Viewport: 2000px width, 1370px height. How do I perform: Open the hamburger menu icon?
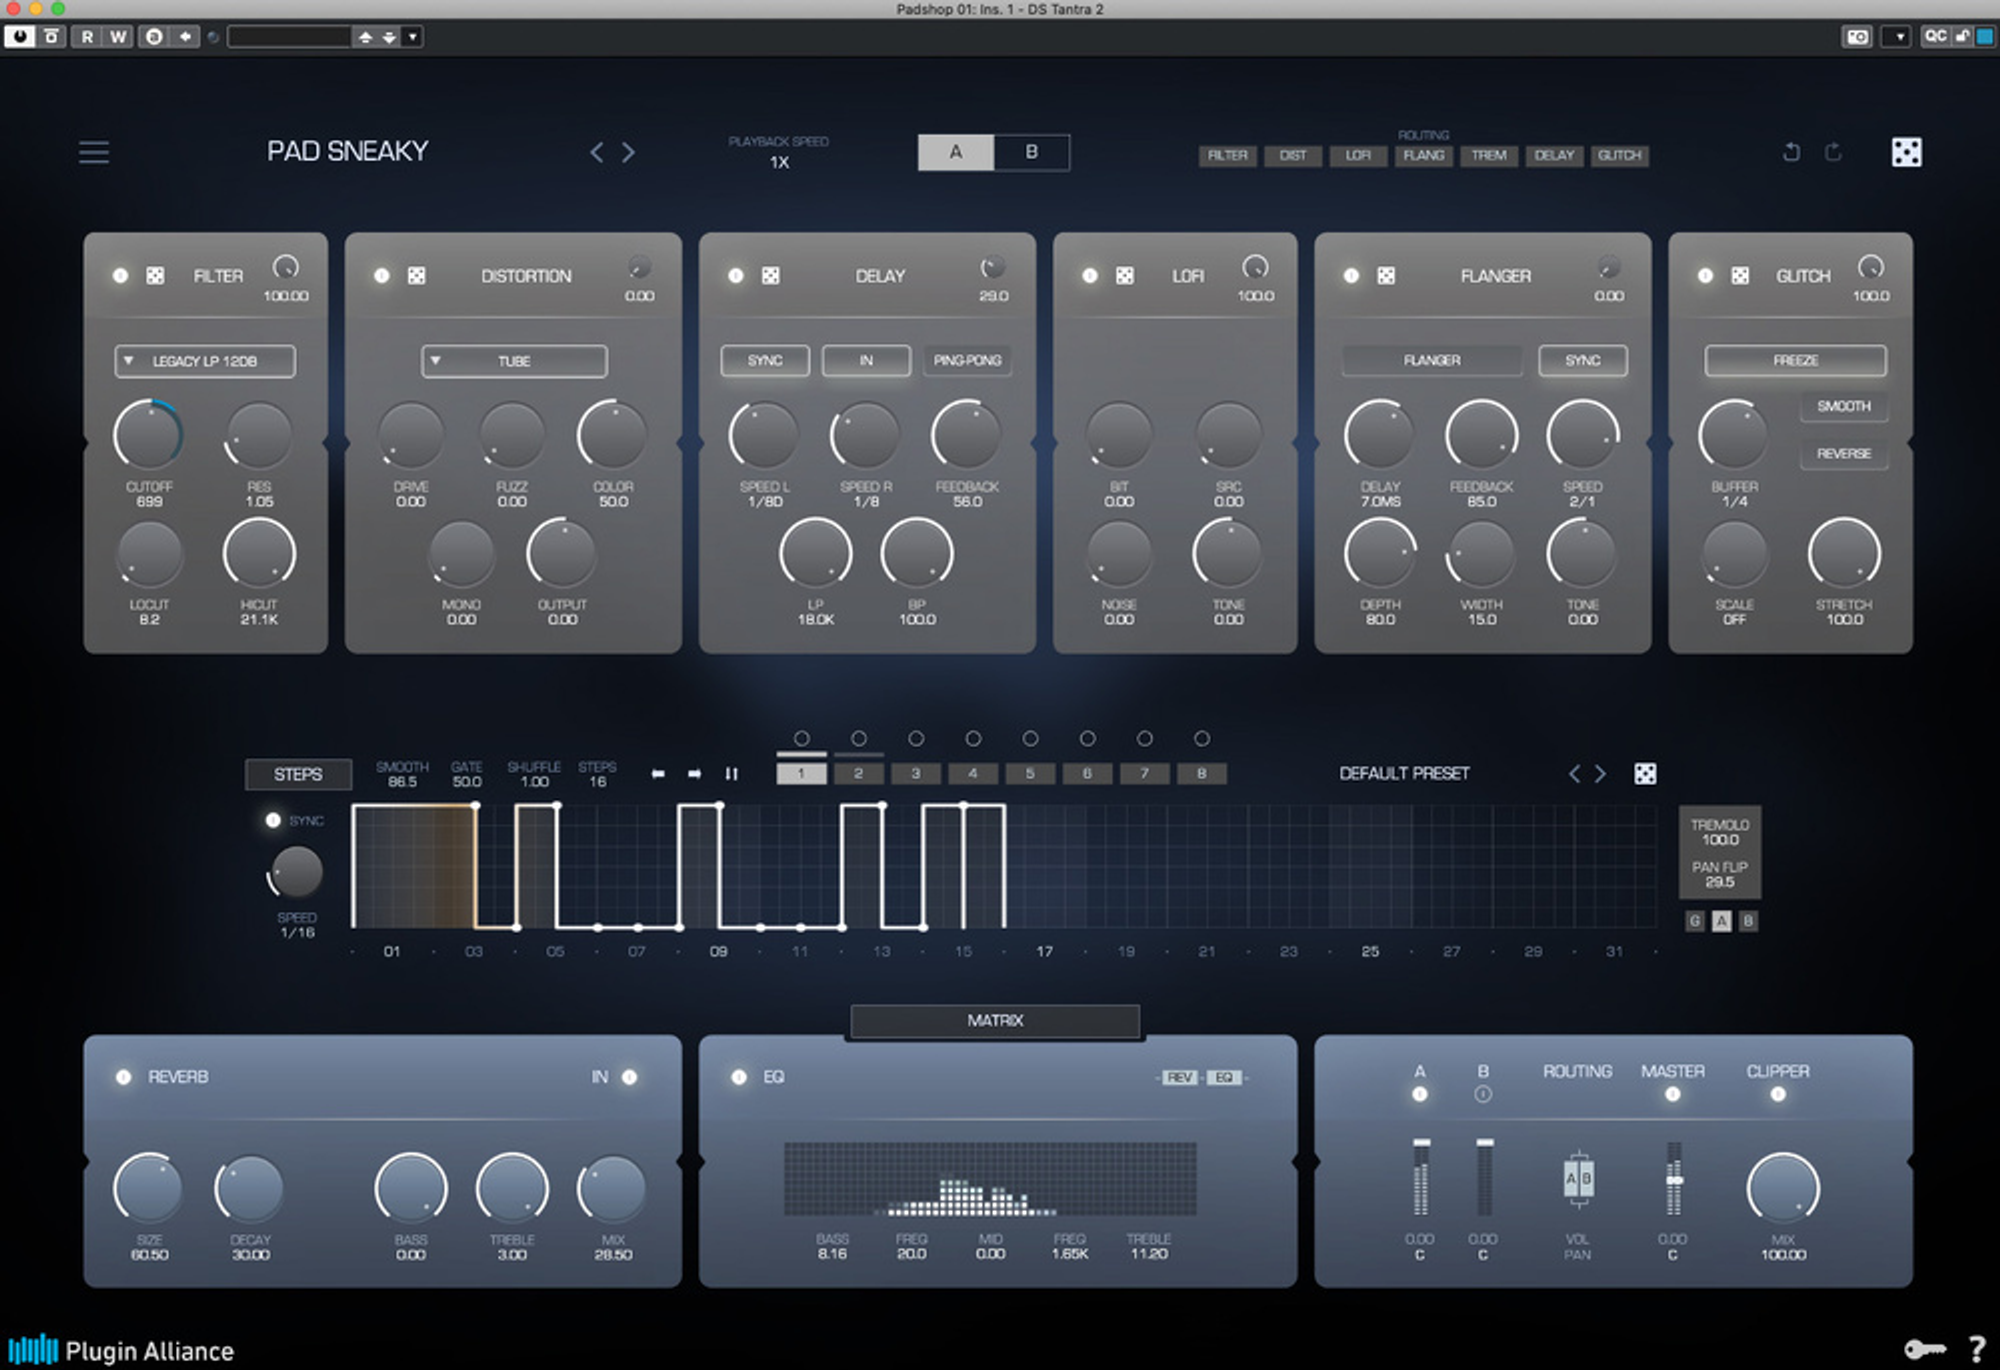pyautogui.click(x=94, y=152)
